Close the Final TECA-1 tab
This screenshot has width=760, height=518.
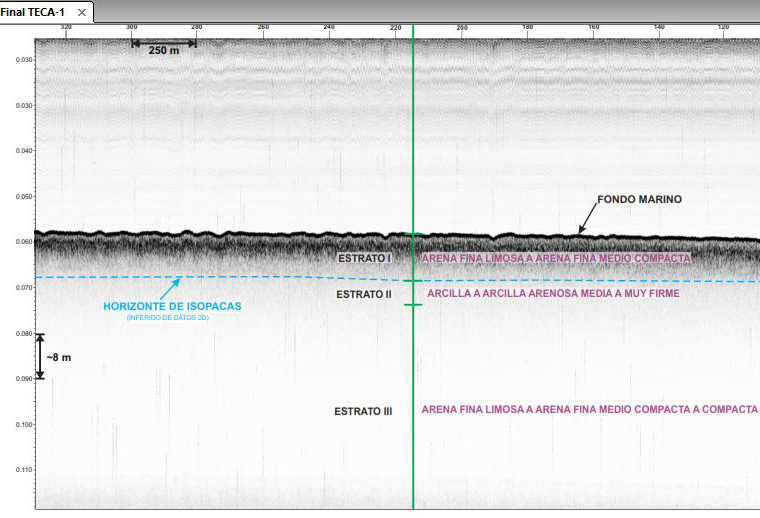[x=82, y=13]
